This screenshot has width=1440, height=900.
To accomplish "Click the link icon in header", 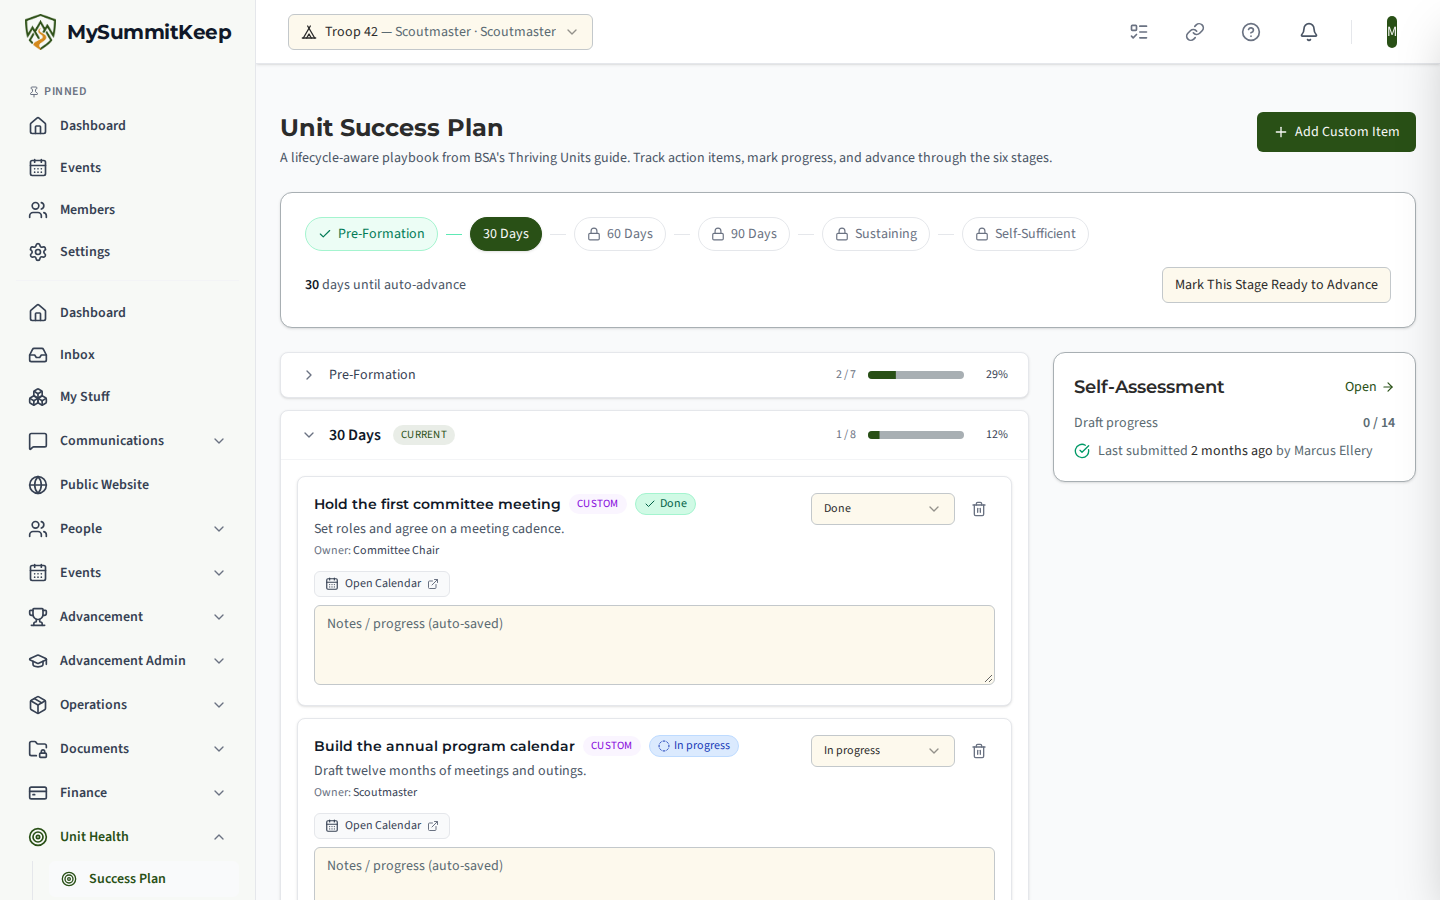I will [1195, 32].
